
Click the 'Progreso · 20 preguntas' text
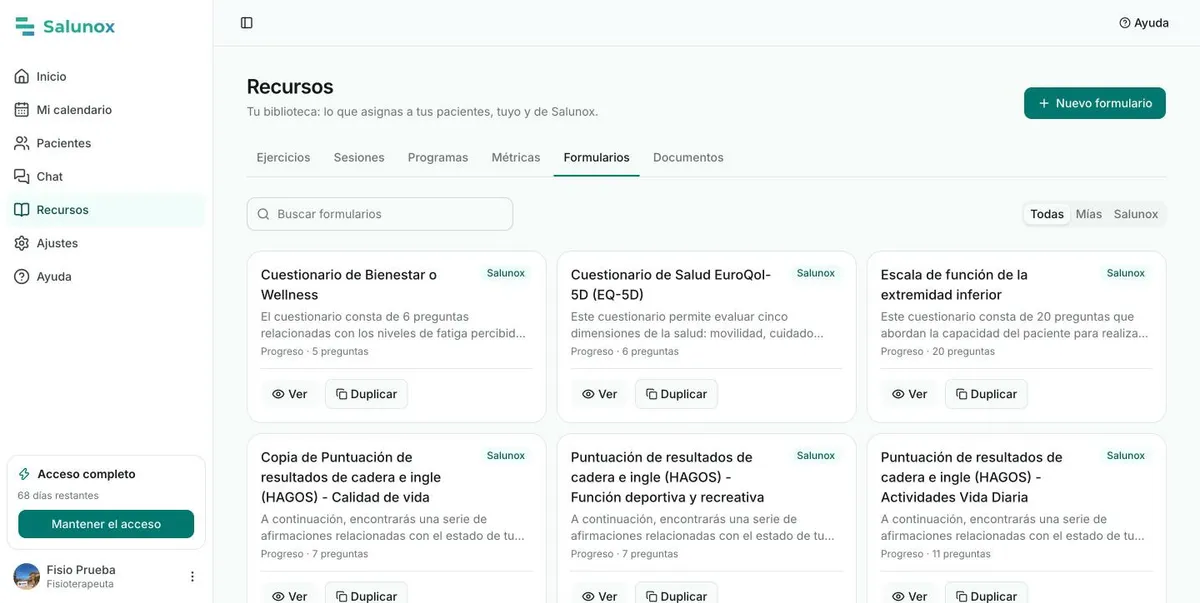pyautogui.click(x=938, y=352)
